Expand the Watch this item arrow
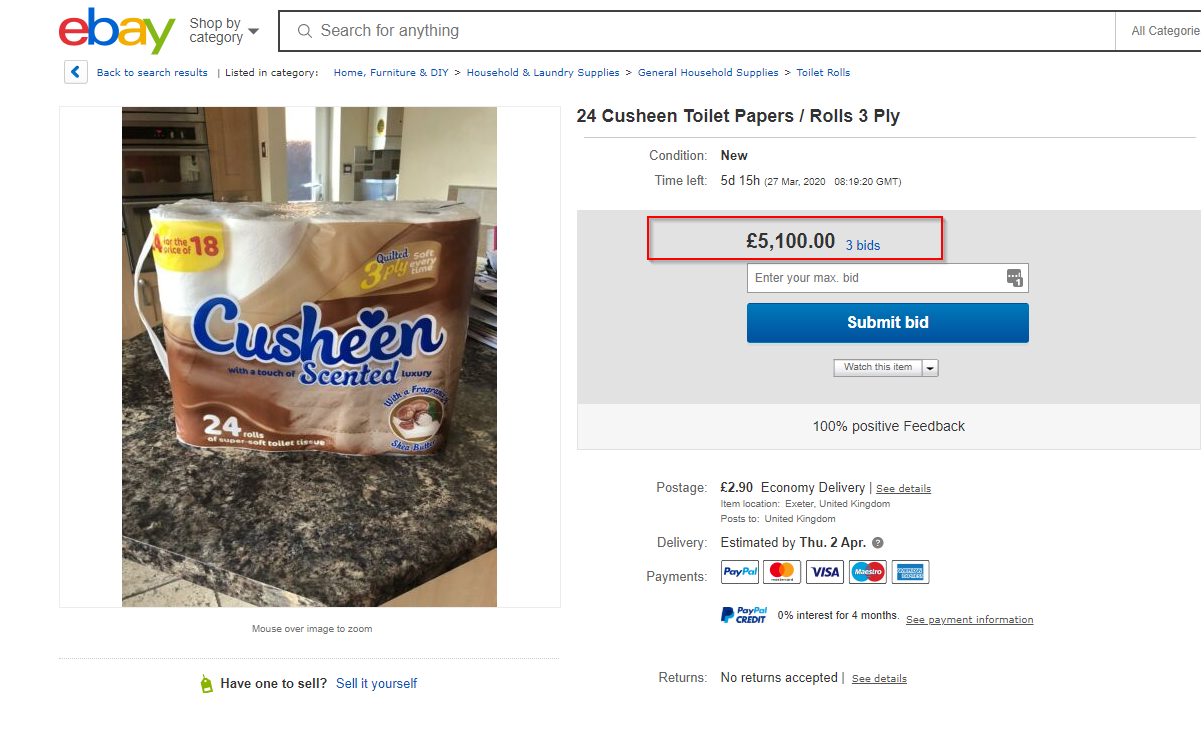This screenshot has height=756, width=1201. click(x=931, y=368)
